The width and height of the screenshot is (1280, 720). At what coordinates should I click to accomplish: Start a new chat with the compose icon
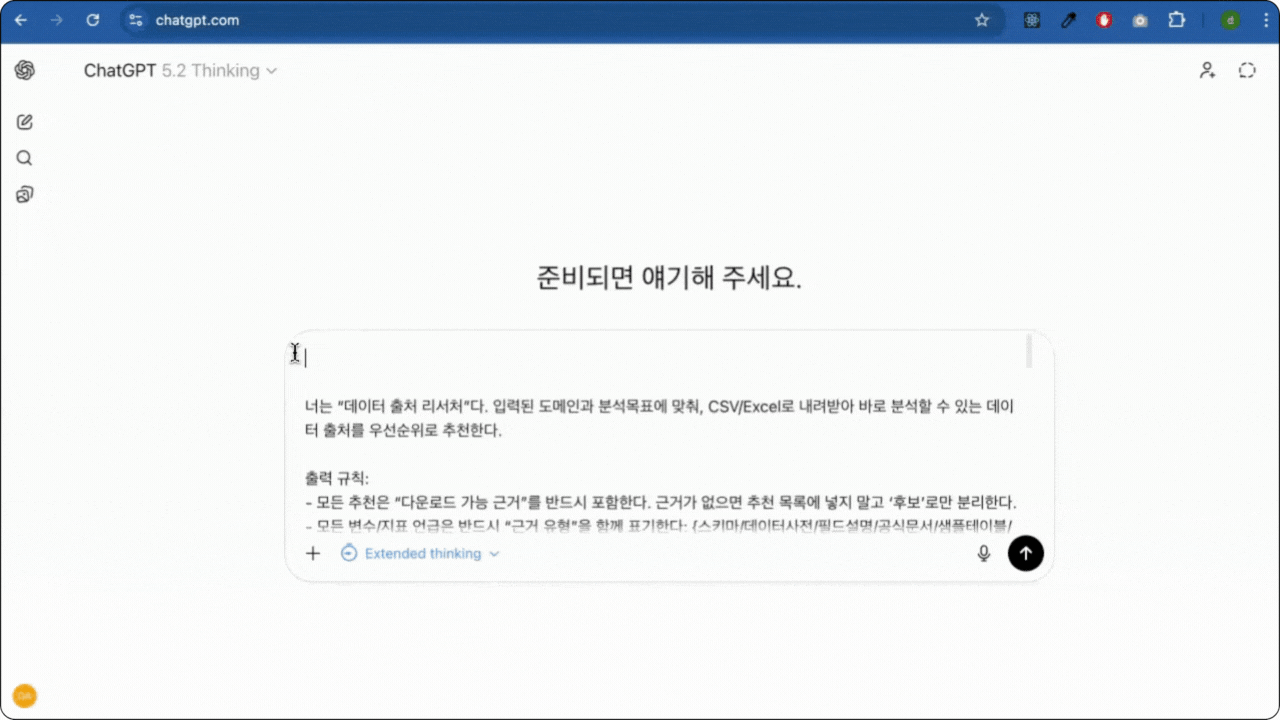click(25, 122)
